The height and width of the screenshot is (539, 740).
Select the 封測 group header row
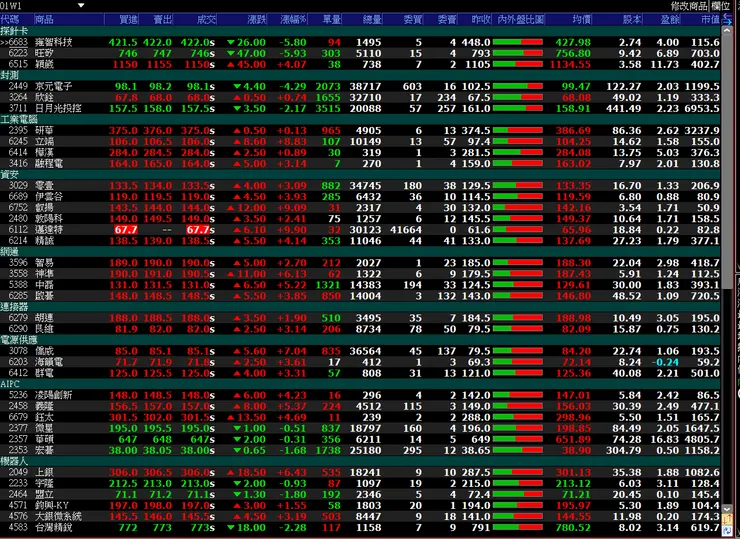[x=361, y=75]
